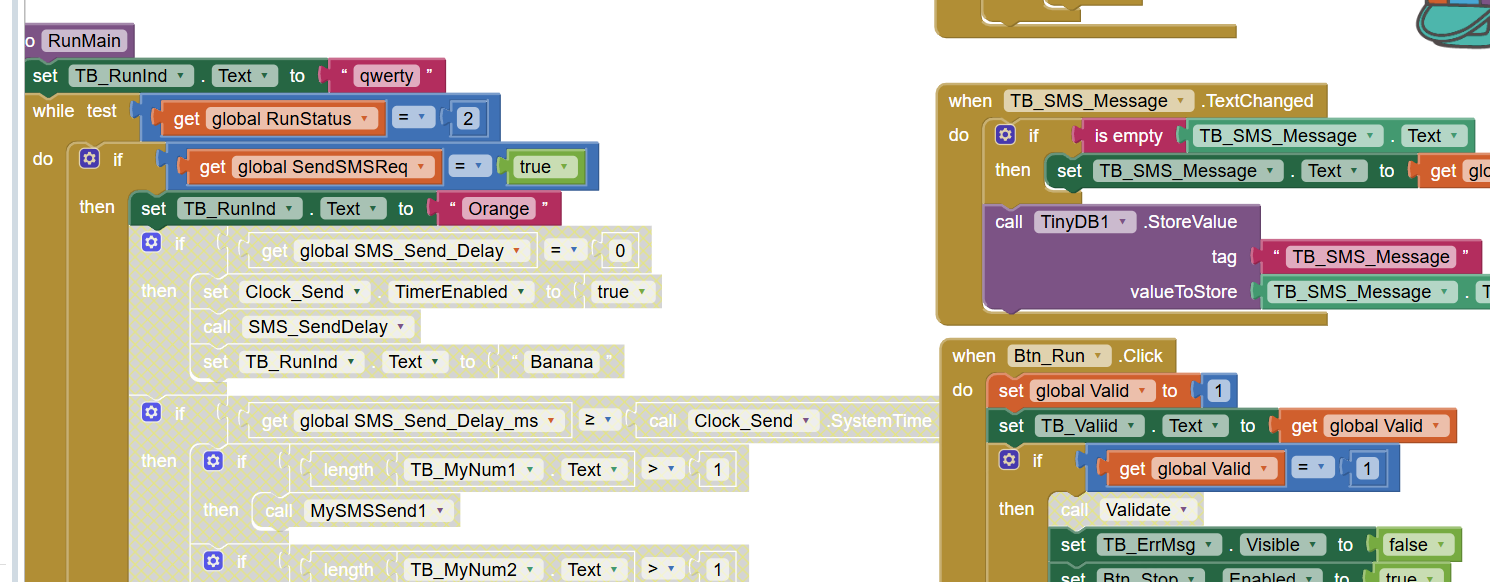Image resolution: width=1490 pixels, height=582 pixels.
Task: Open the gear icon on the 'is empty' if block
Action: pyautogui.click(x=1006, y=135)
